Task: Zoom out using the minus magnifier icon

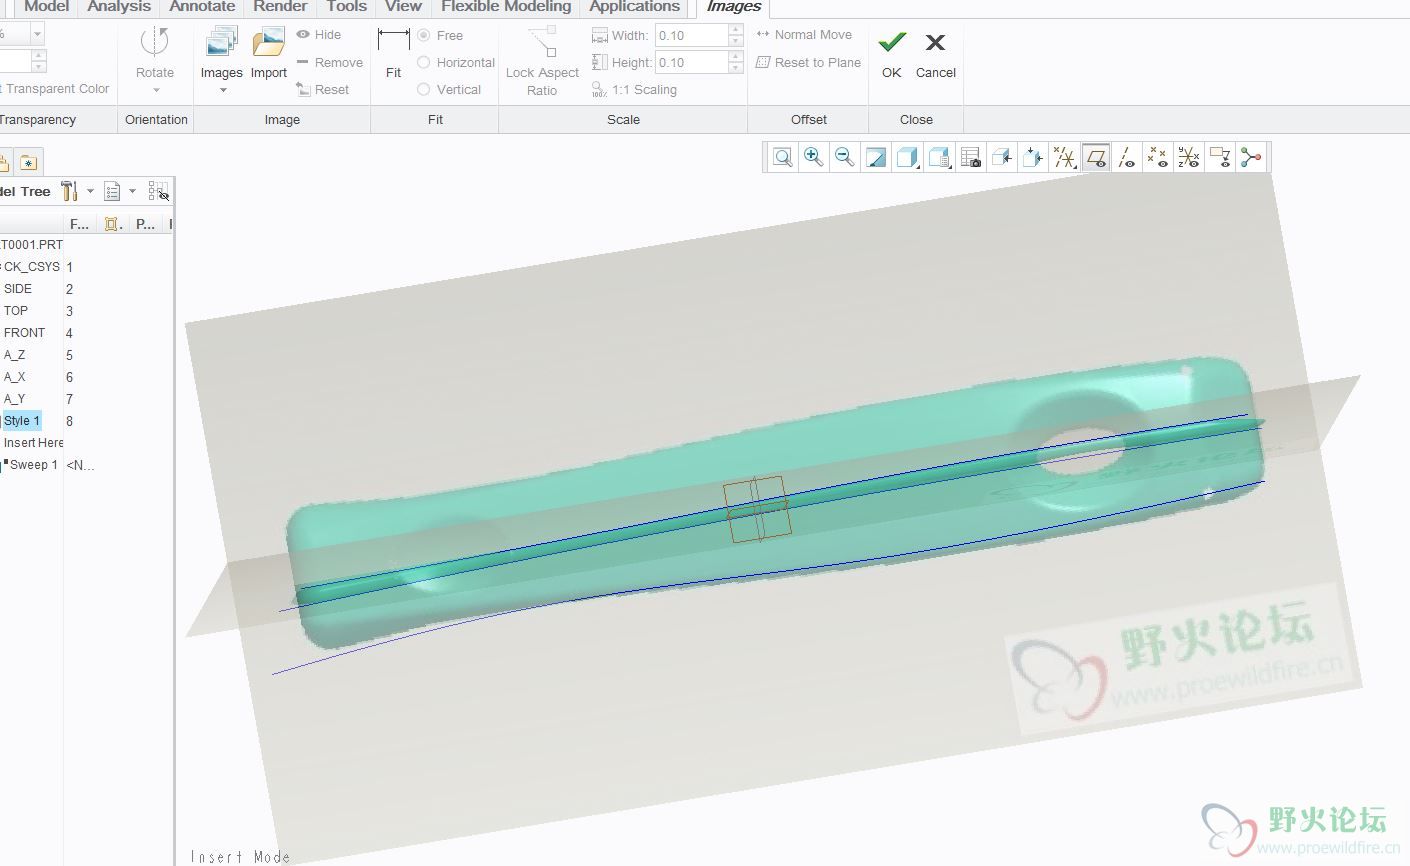Action: 845,157
